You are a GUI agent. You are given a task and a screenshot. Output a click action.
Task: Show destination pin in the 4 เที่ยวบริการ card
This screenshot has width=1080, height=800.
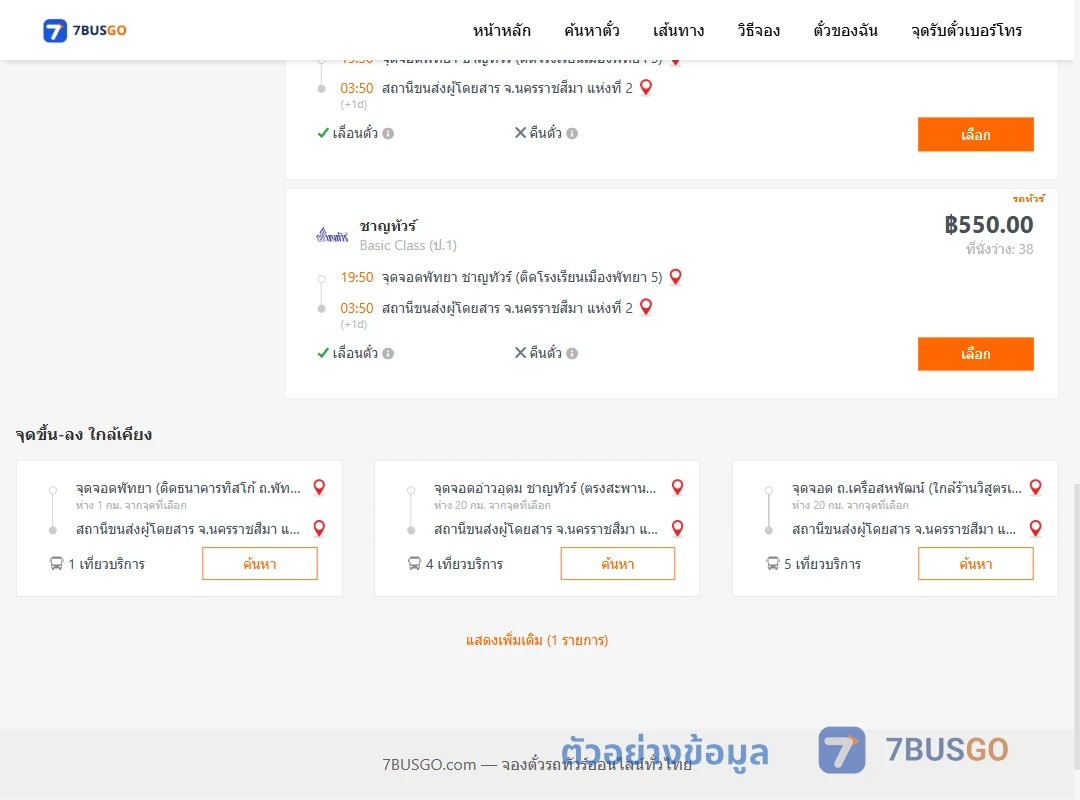tap(678, 529)
